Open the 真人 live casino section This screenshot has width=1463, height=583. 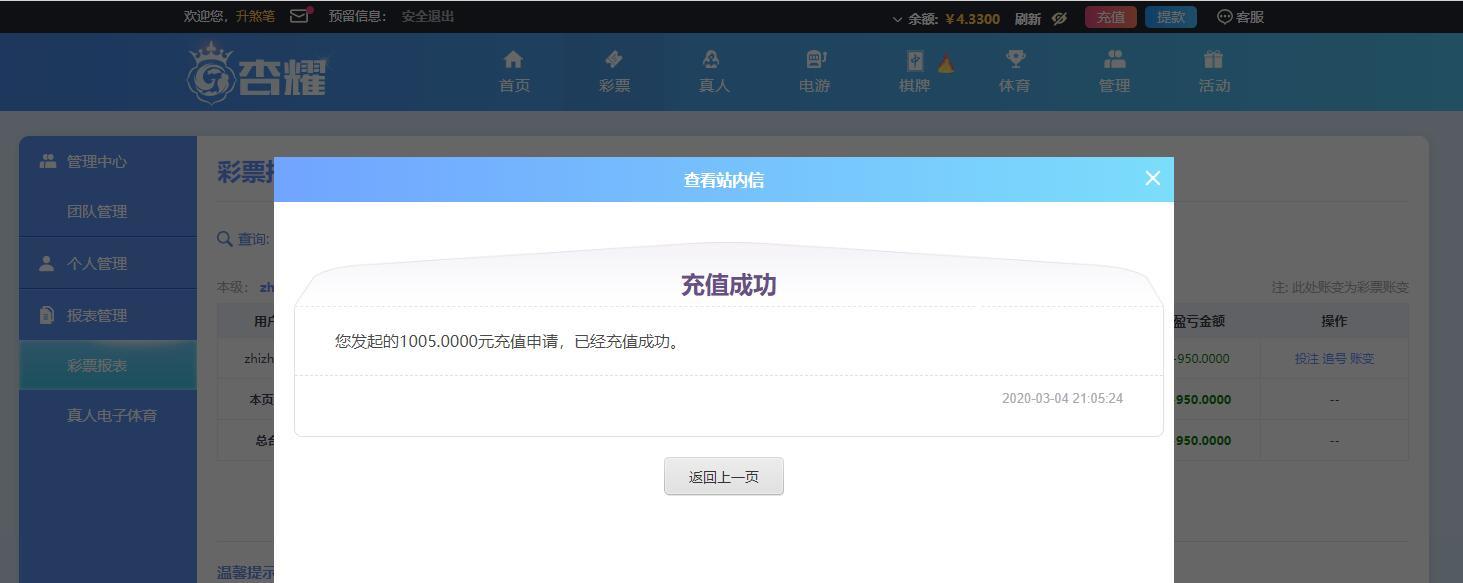pos(714,72)
